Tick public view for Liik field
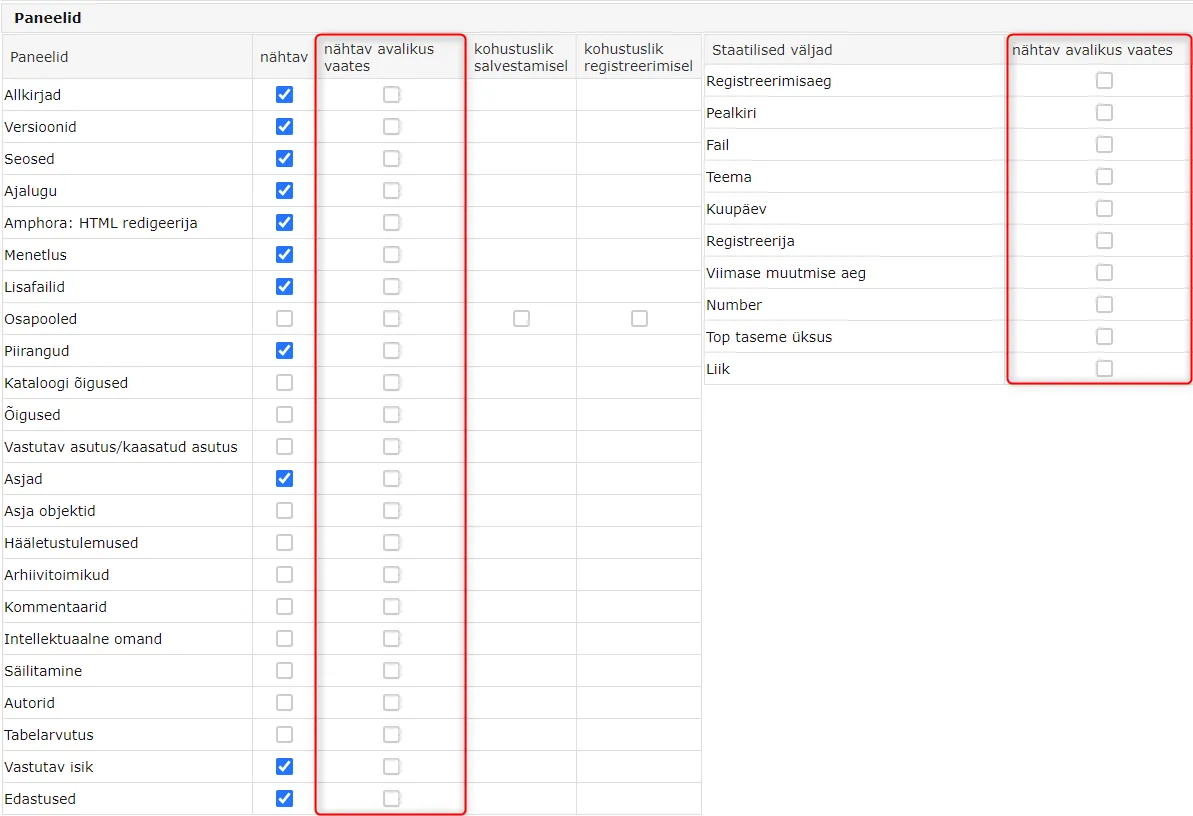Screen dimensions: 1193x816 pos(1104,368)
